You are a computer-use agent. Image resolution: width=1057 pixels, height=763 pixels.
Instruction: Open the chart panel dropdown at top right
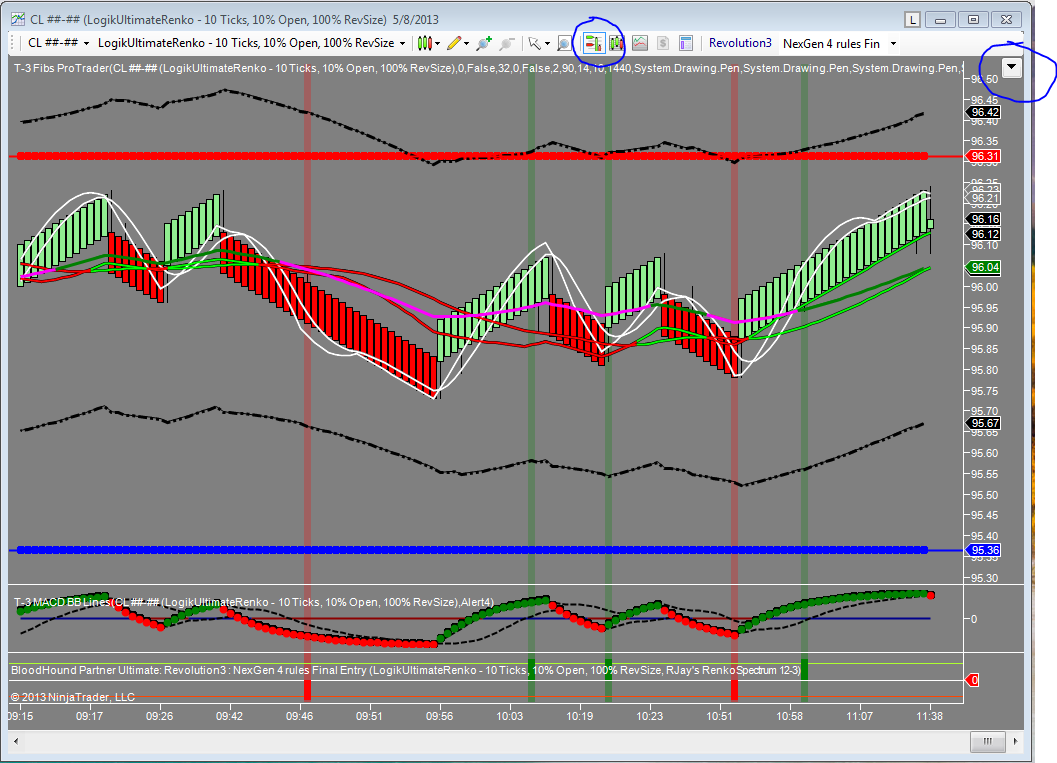1012,67
